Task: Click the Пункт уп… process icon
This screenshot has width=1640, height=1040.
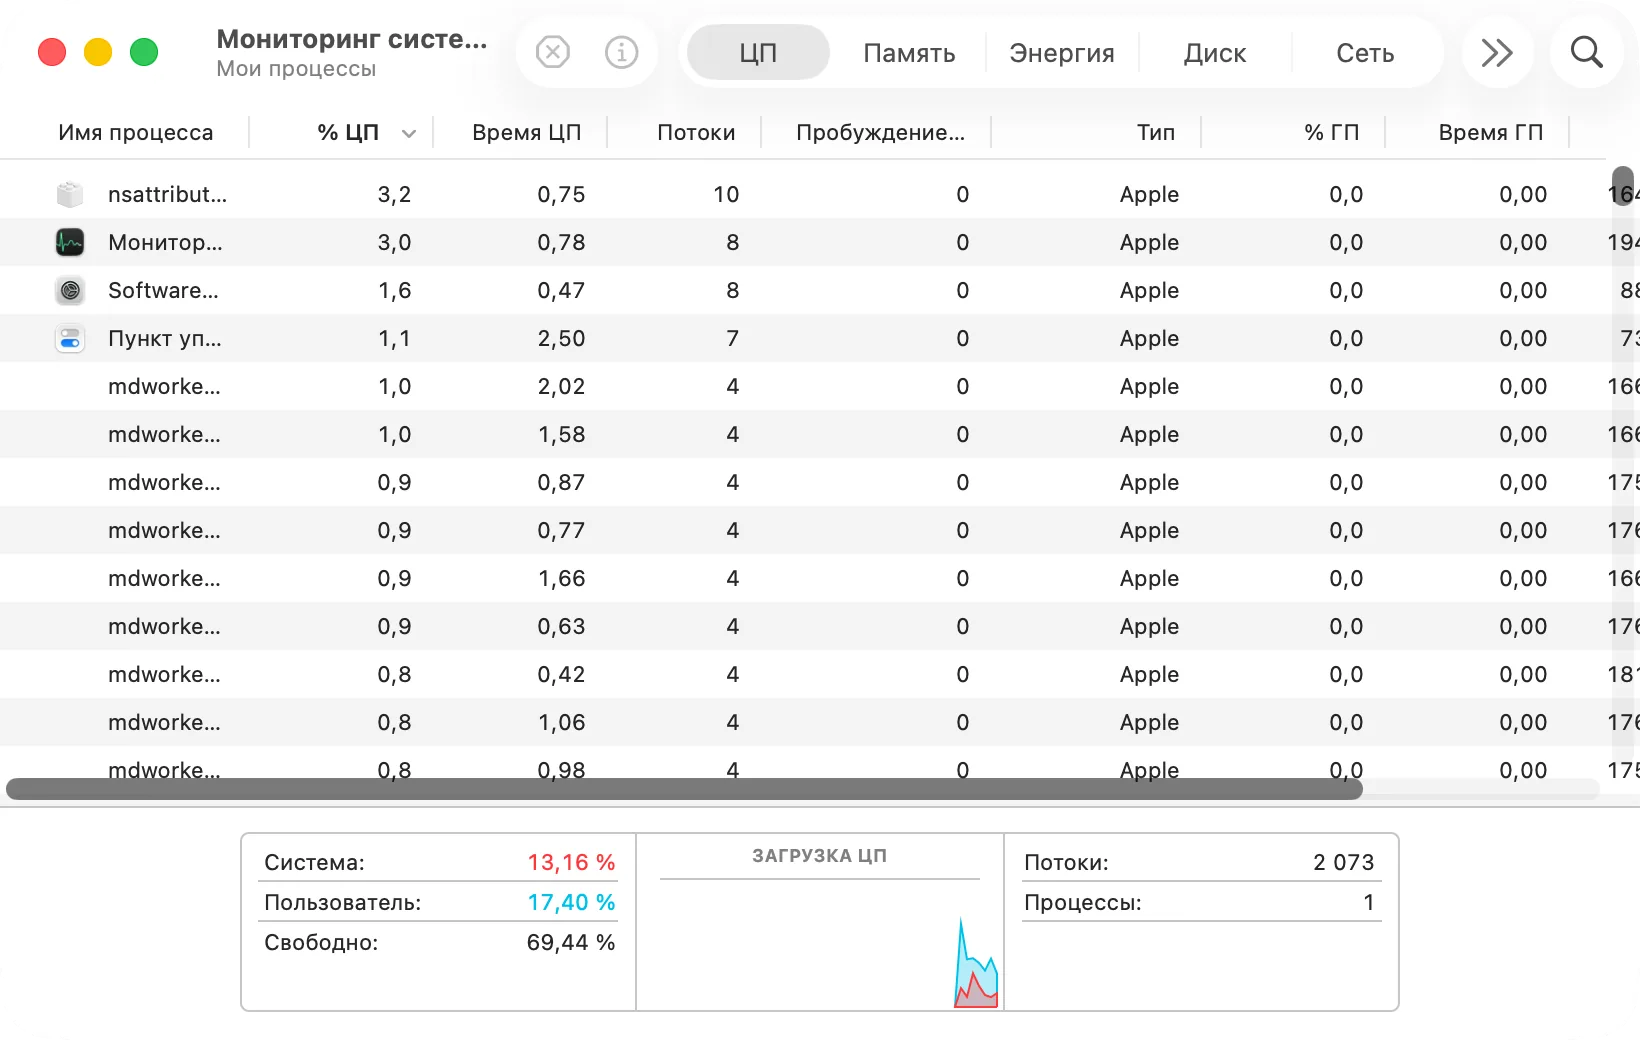Action: point(70,338)
